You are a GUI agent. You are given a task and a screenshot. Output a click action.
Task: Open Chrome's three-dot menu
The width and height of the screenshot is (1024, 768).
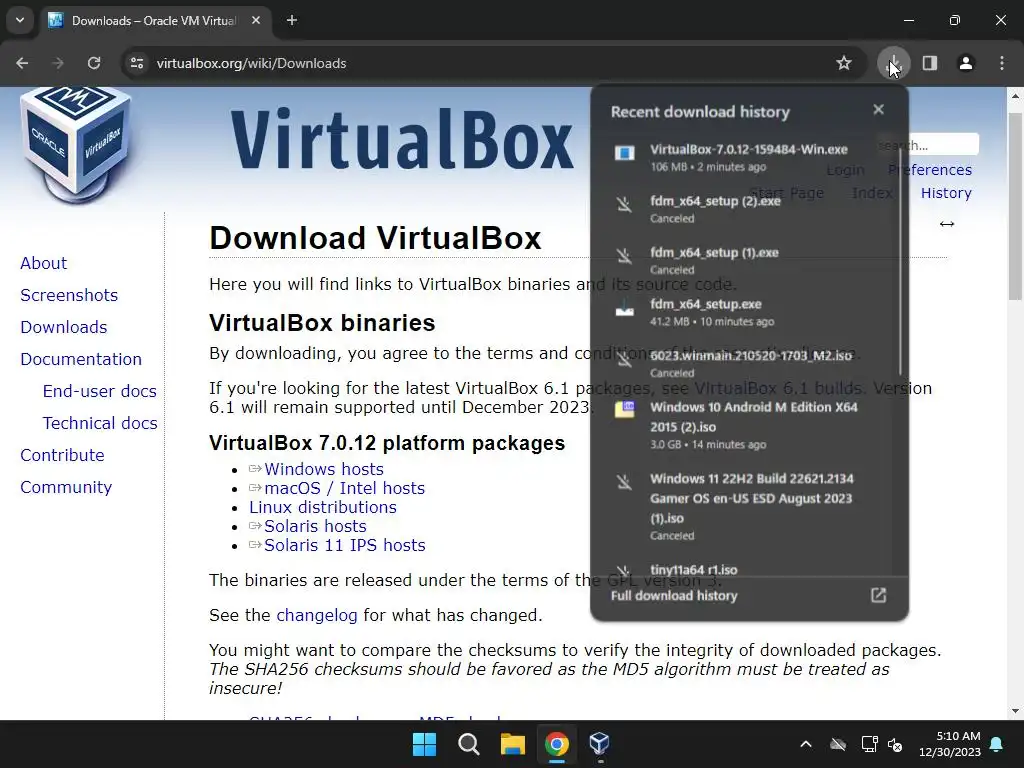click(1001, 63)
